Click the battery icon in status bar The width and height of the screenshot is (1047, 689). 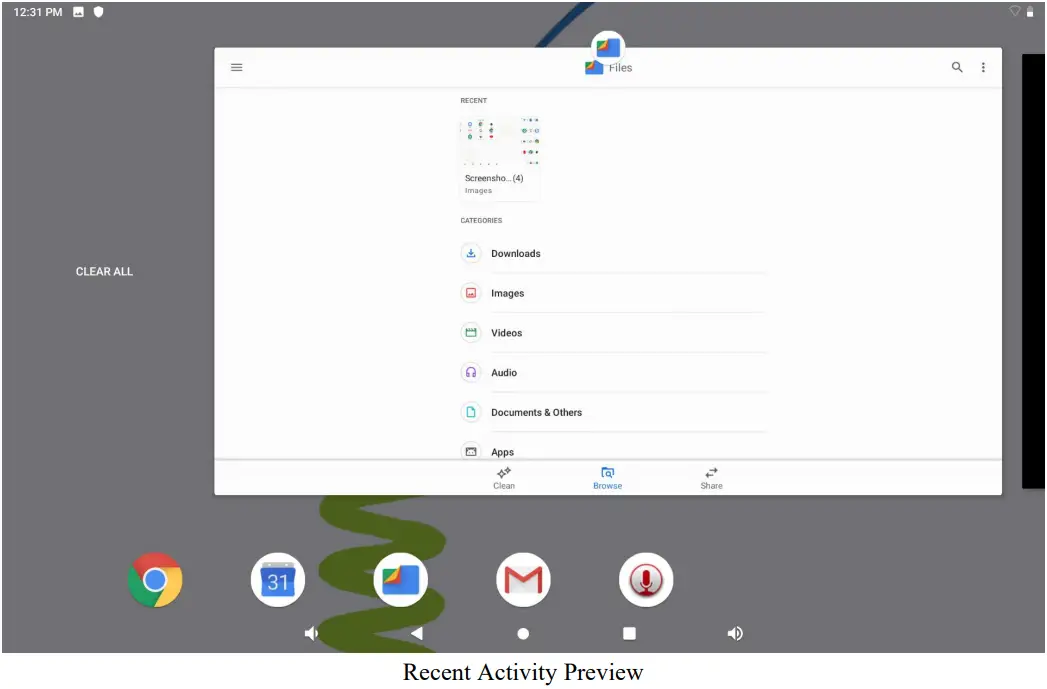1030,11
